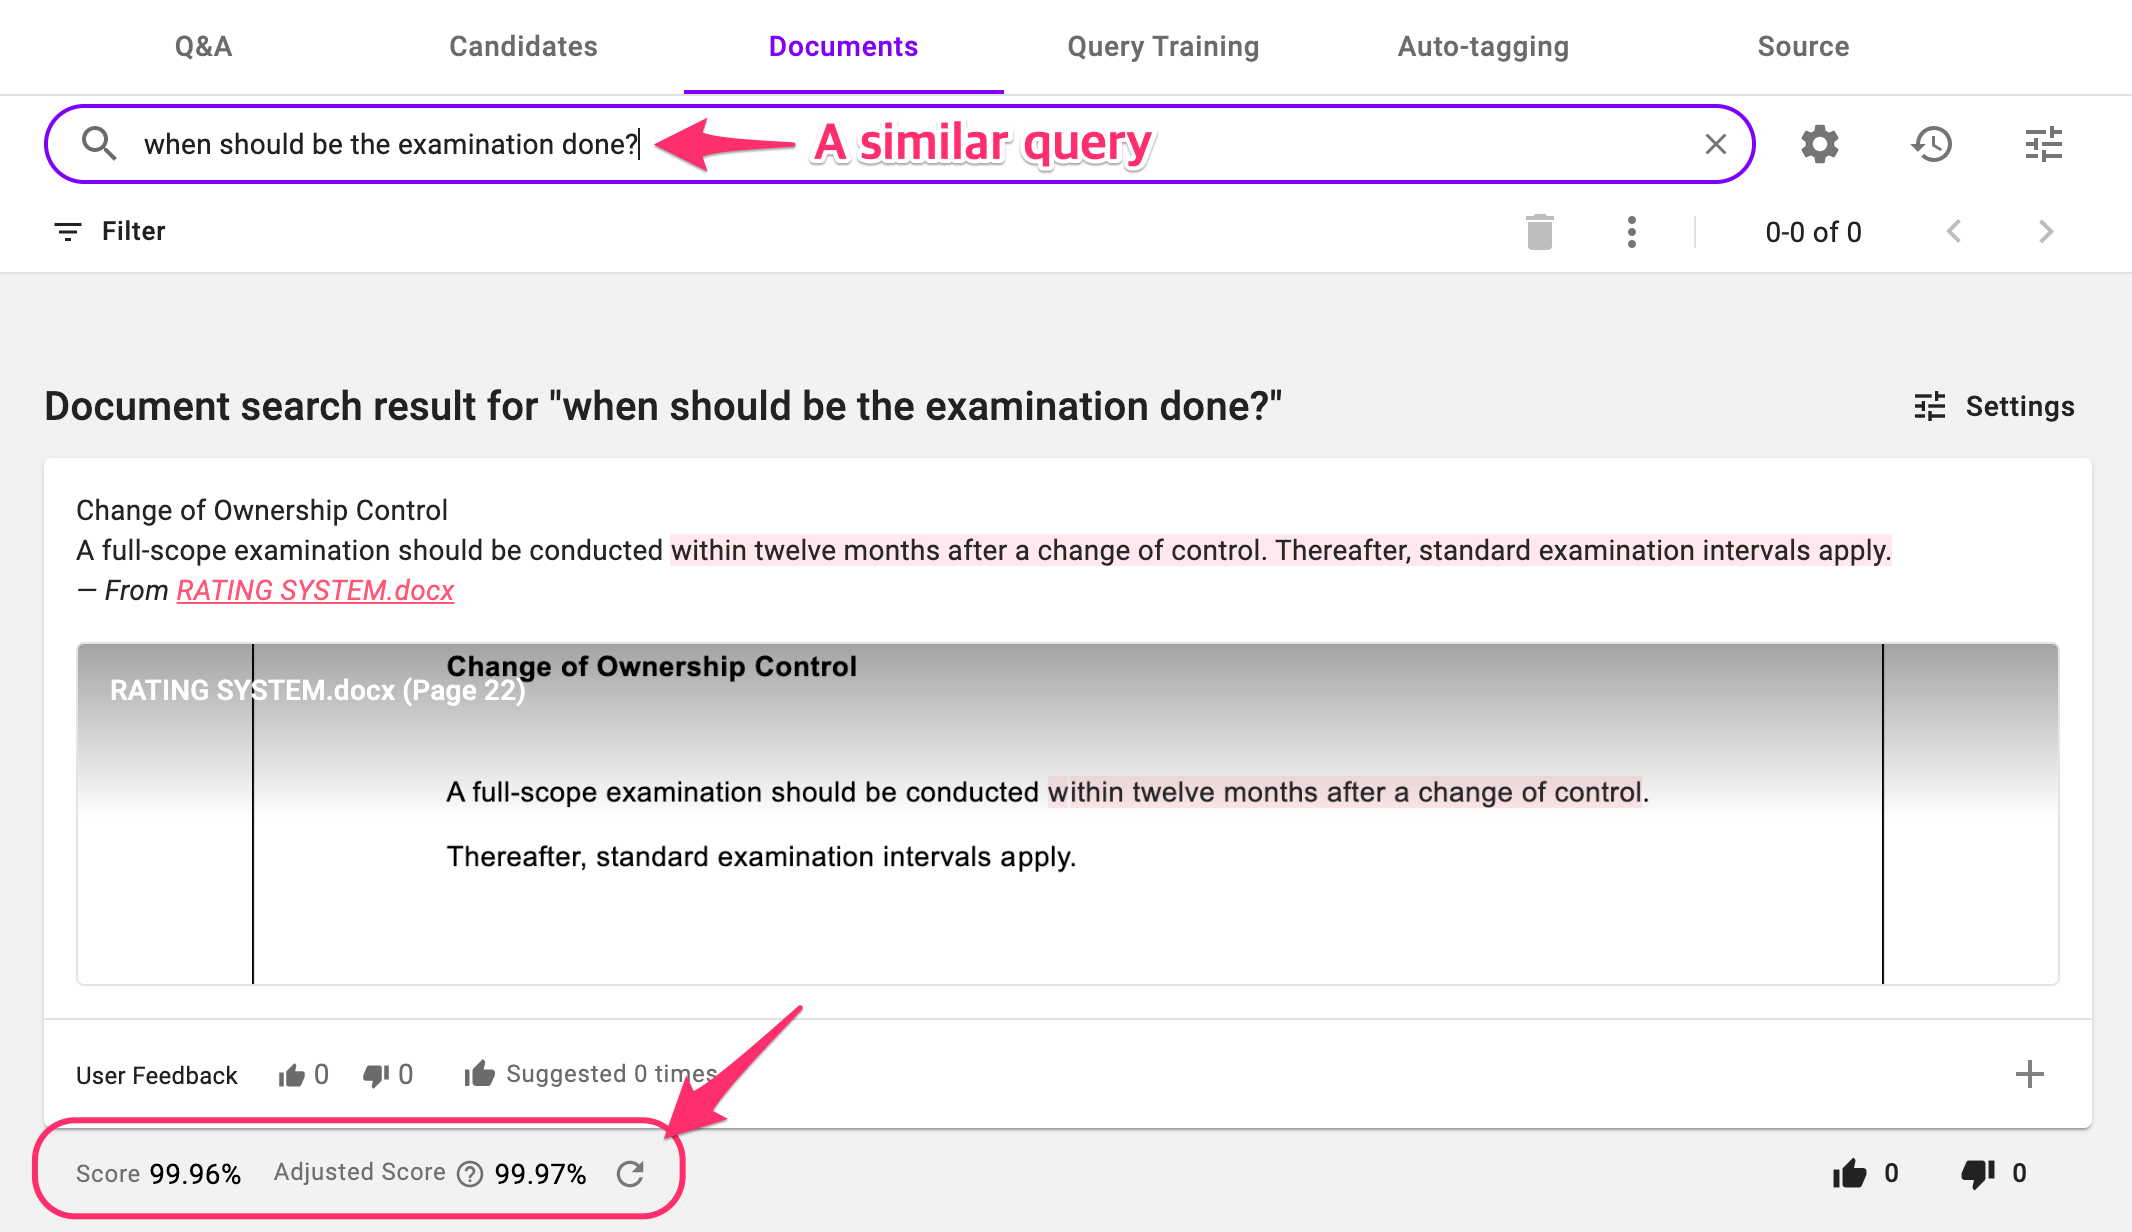The height and width of the screenshot is (1232, 2132).
Task: Expand the card with plus icon
Action: point(2030,1074)
